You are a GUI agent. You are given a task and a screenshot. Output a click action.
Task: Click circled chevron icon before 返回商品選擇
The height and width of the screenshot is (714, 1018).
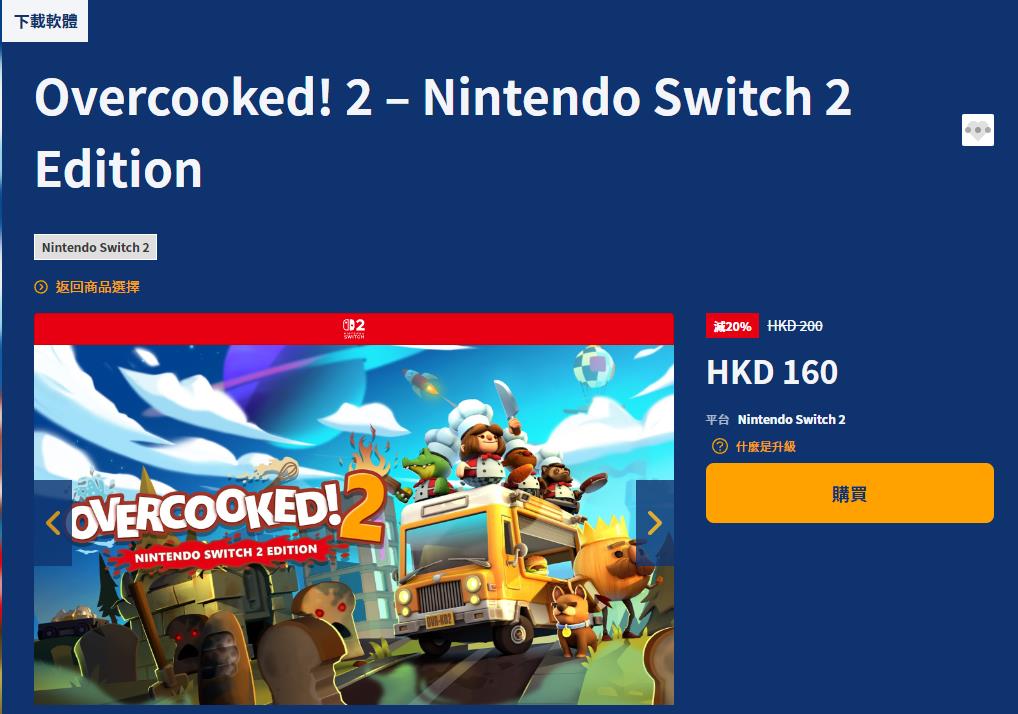click(x=41, y=287)
